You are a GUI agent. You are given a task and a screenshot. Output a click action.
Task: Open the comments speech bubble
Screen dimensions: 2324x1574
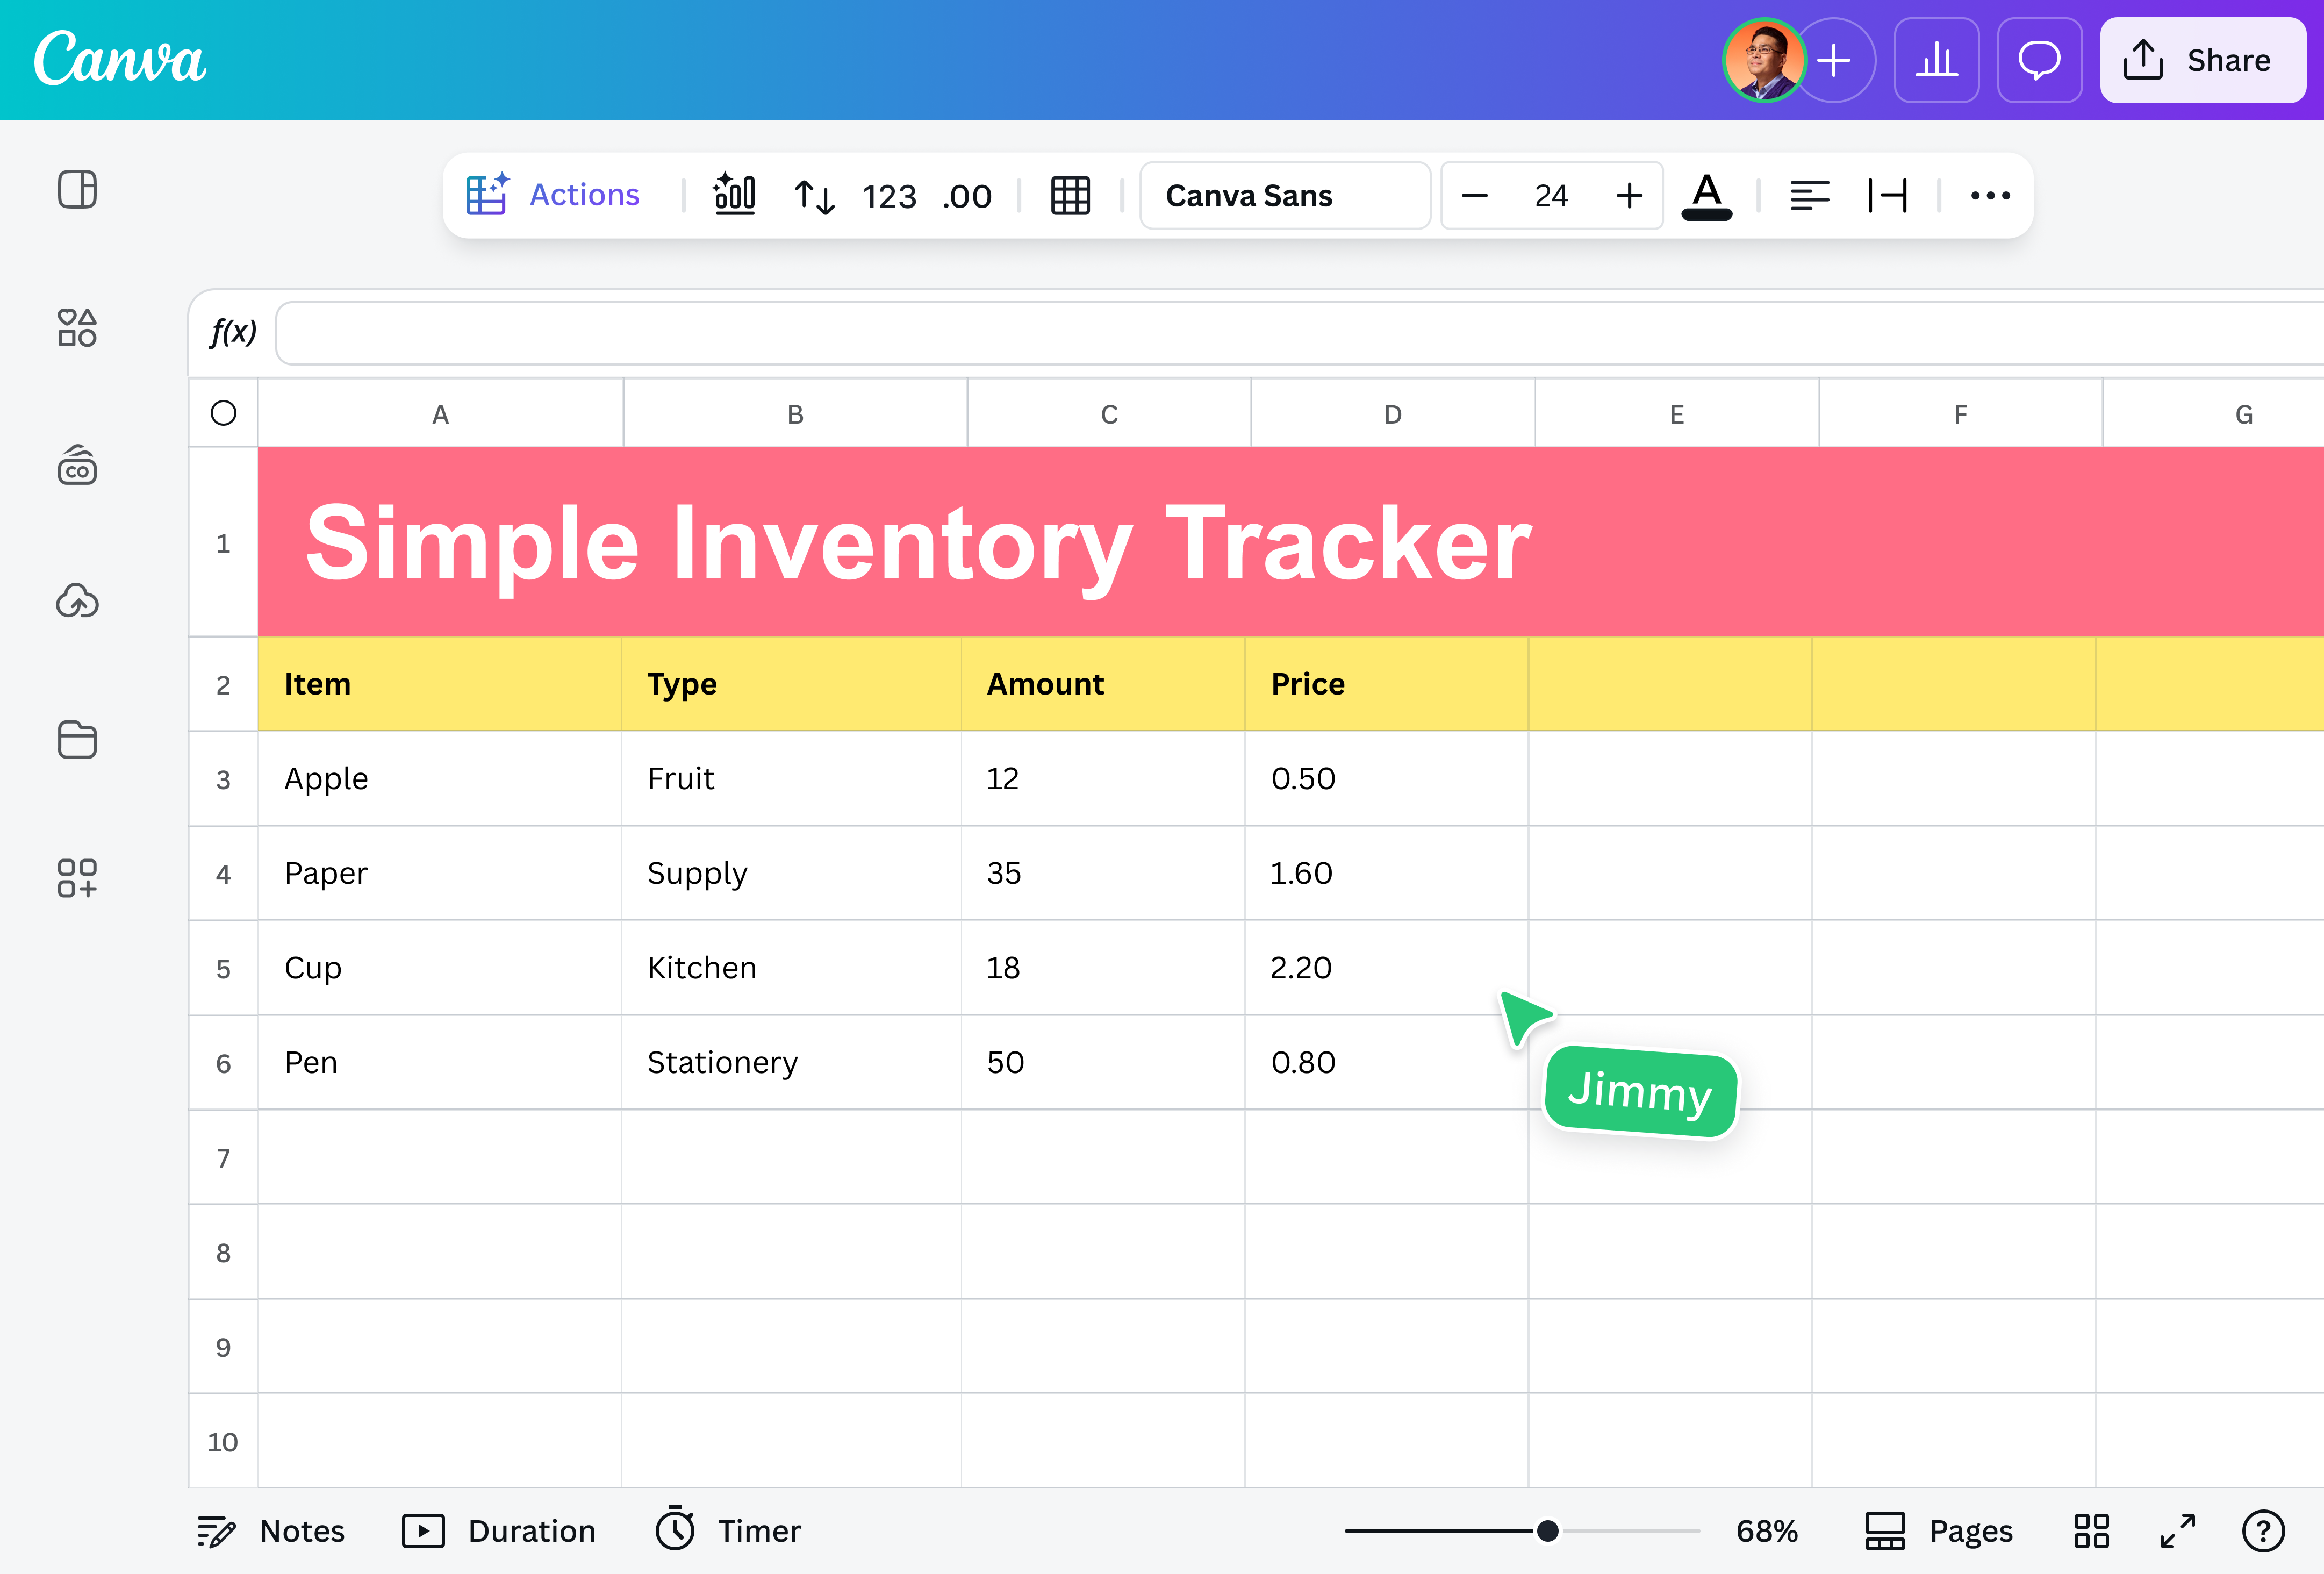[x=2039, y=60]
